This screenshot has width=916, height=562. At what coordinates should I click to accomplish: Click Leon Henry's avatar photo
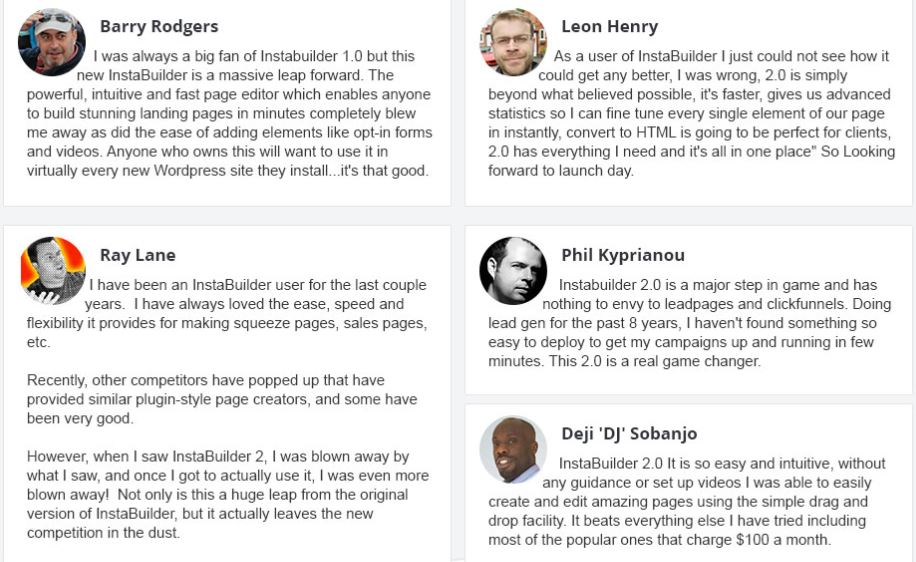tap(513, 42)
